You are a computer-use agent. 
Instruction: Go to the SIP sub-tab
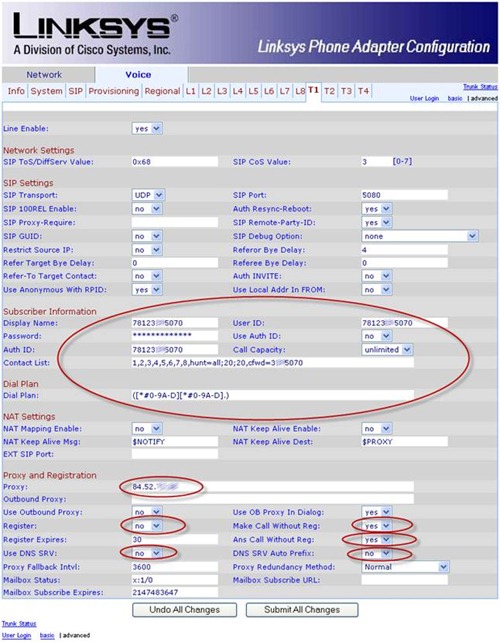click(75, 91)
